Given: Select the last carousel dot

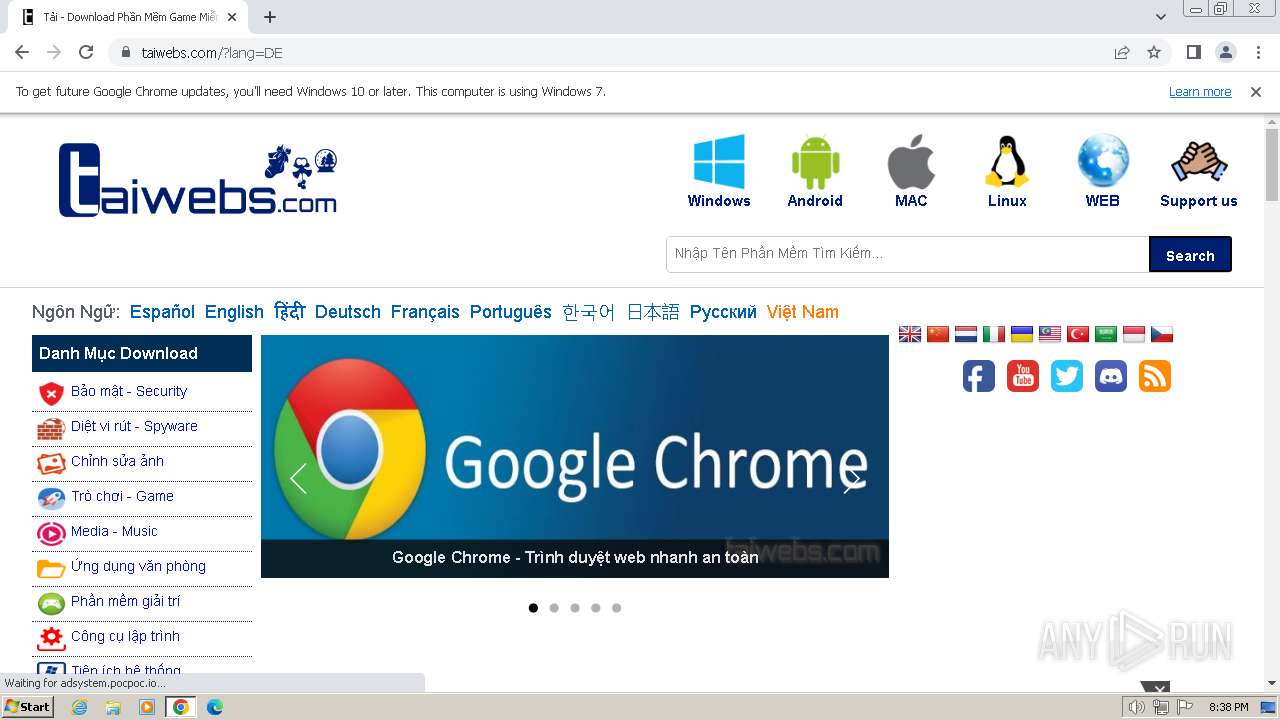Looking at the screenshot, I should 616,608.
